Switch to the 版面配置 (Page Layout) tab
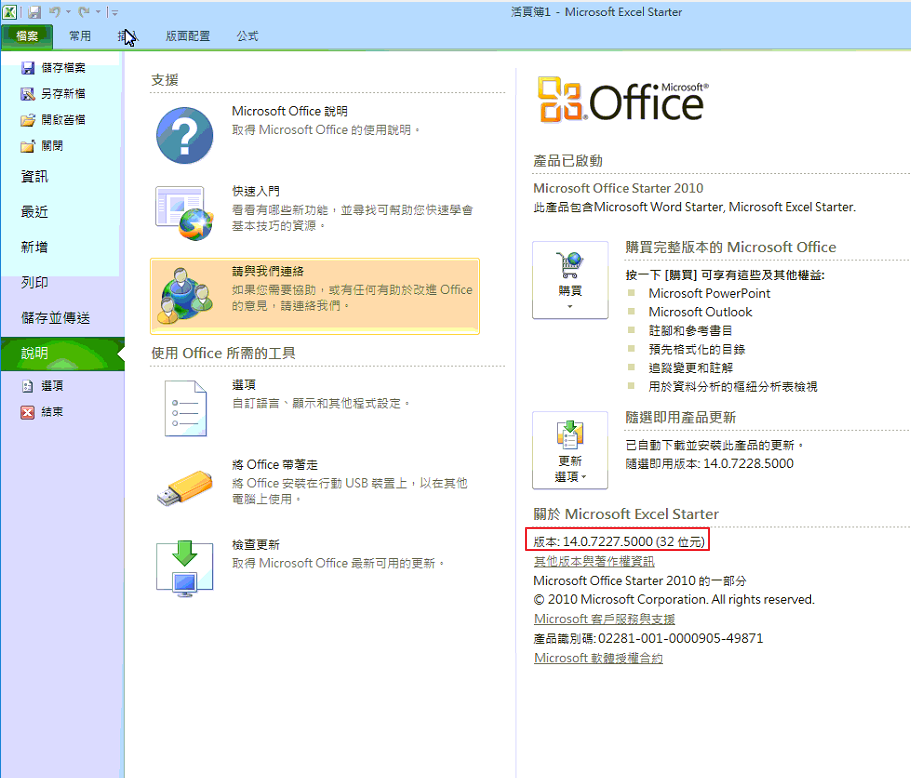This screenshot has width=911, height=778. pyautogui.click(x=187, y=36)
